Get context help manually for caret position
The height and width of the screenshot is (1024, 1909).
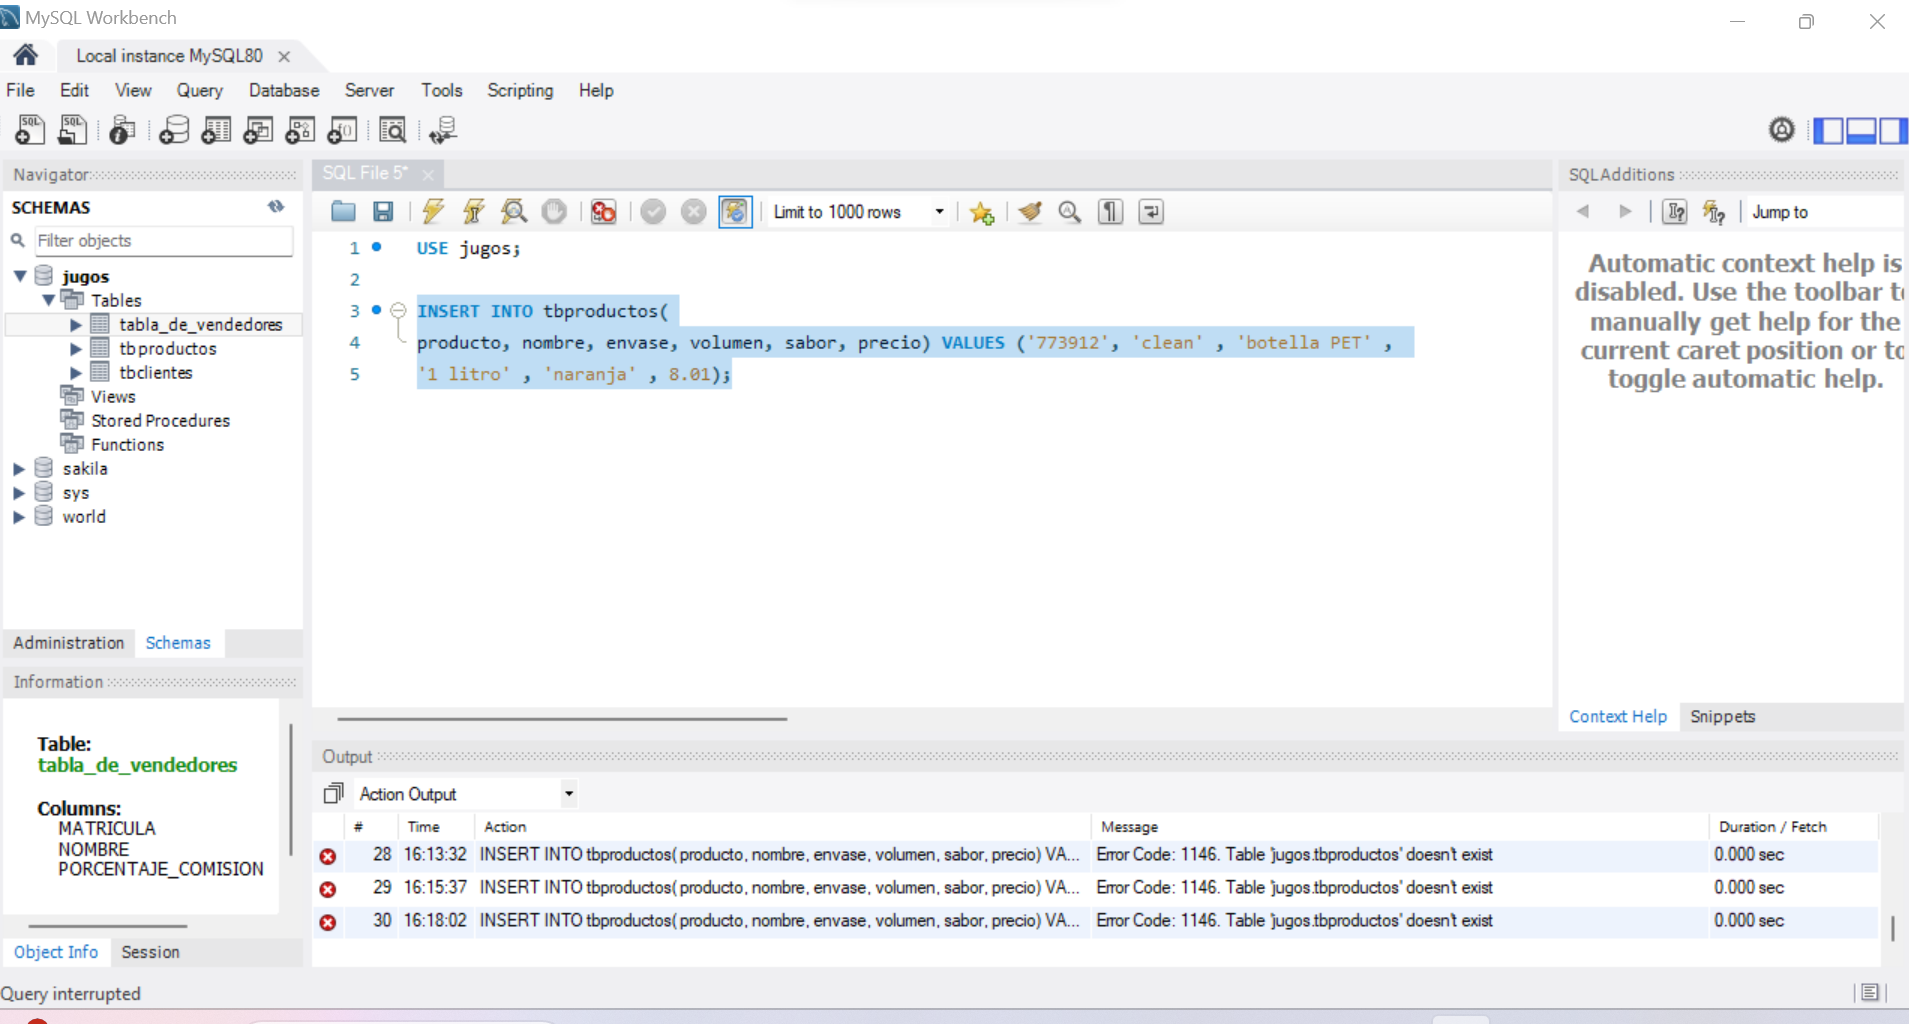[x=1675, y=211]
